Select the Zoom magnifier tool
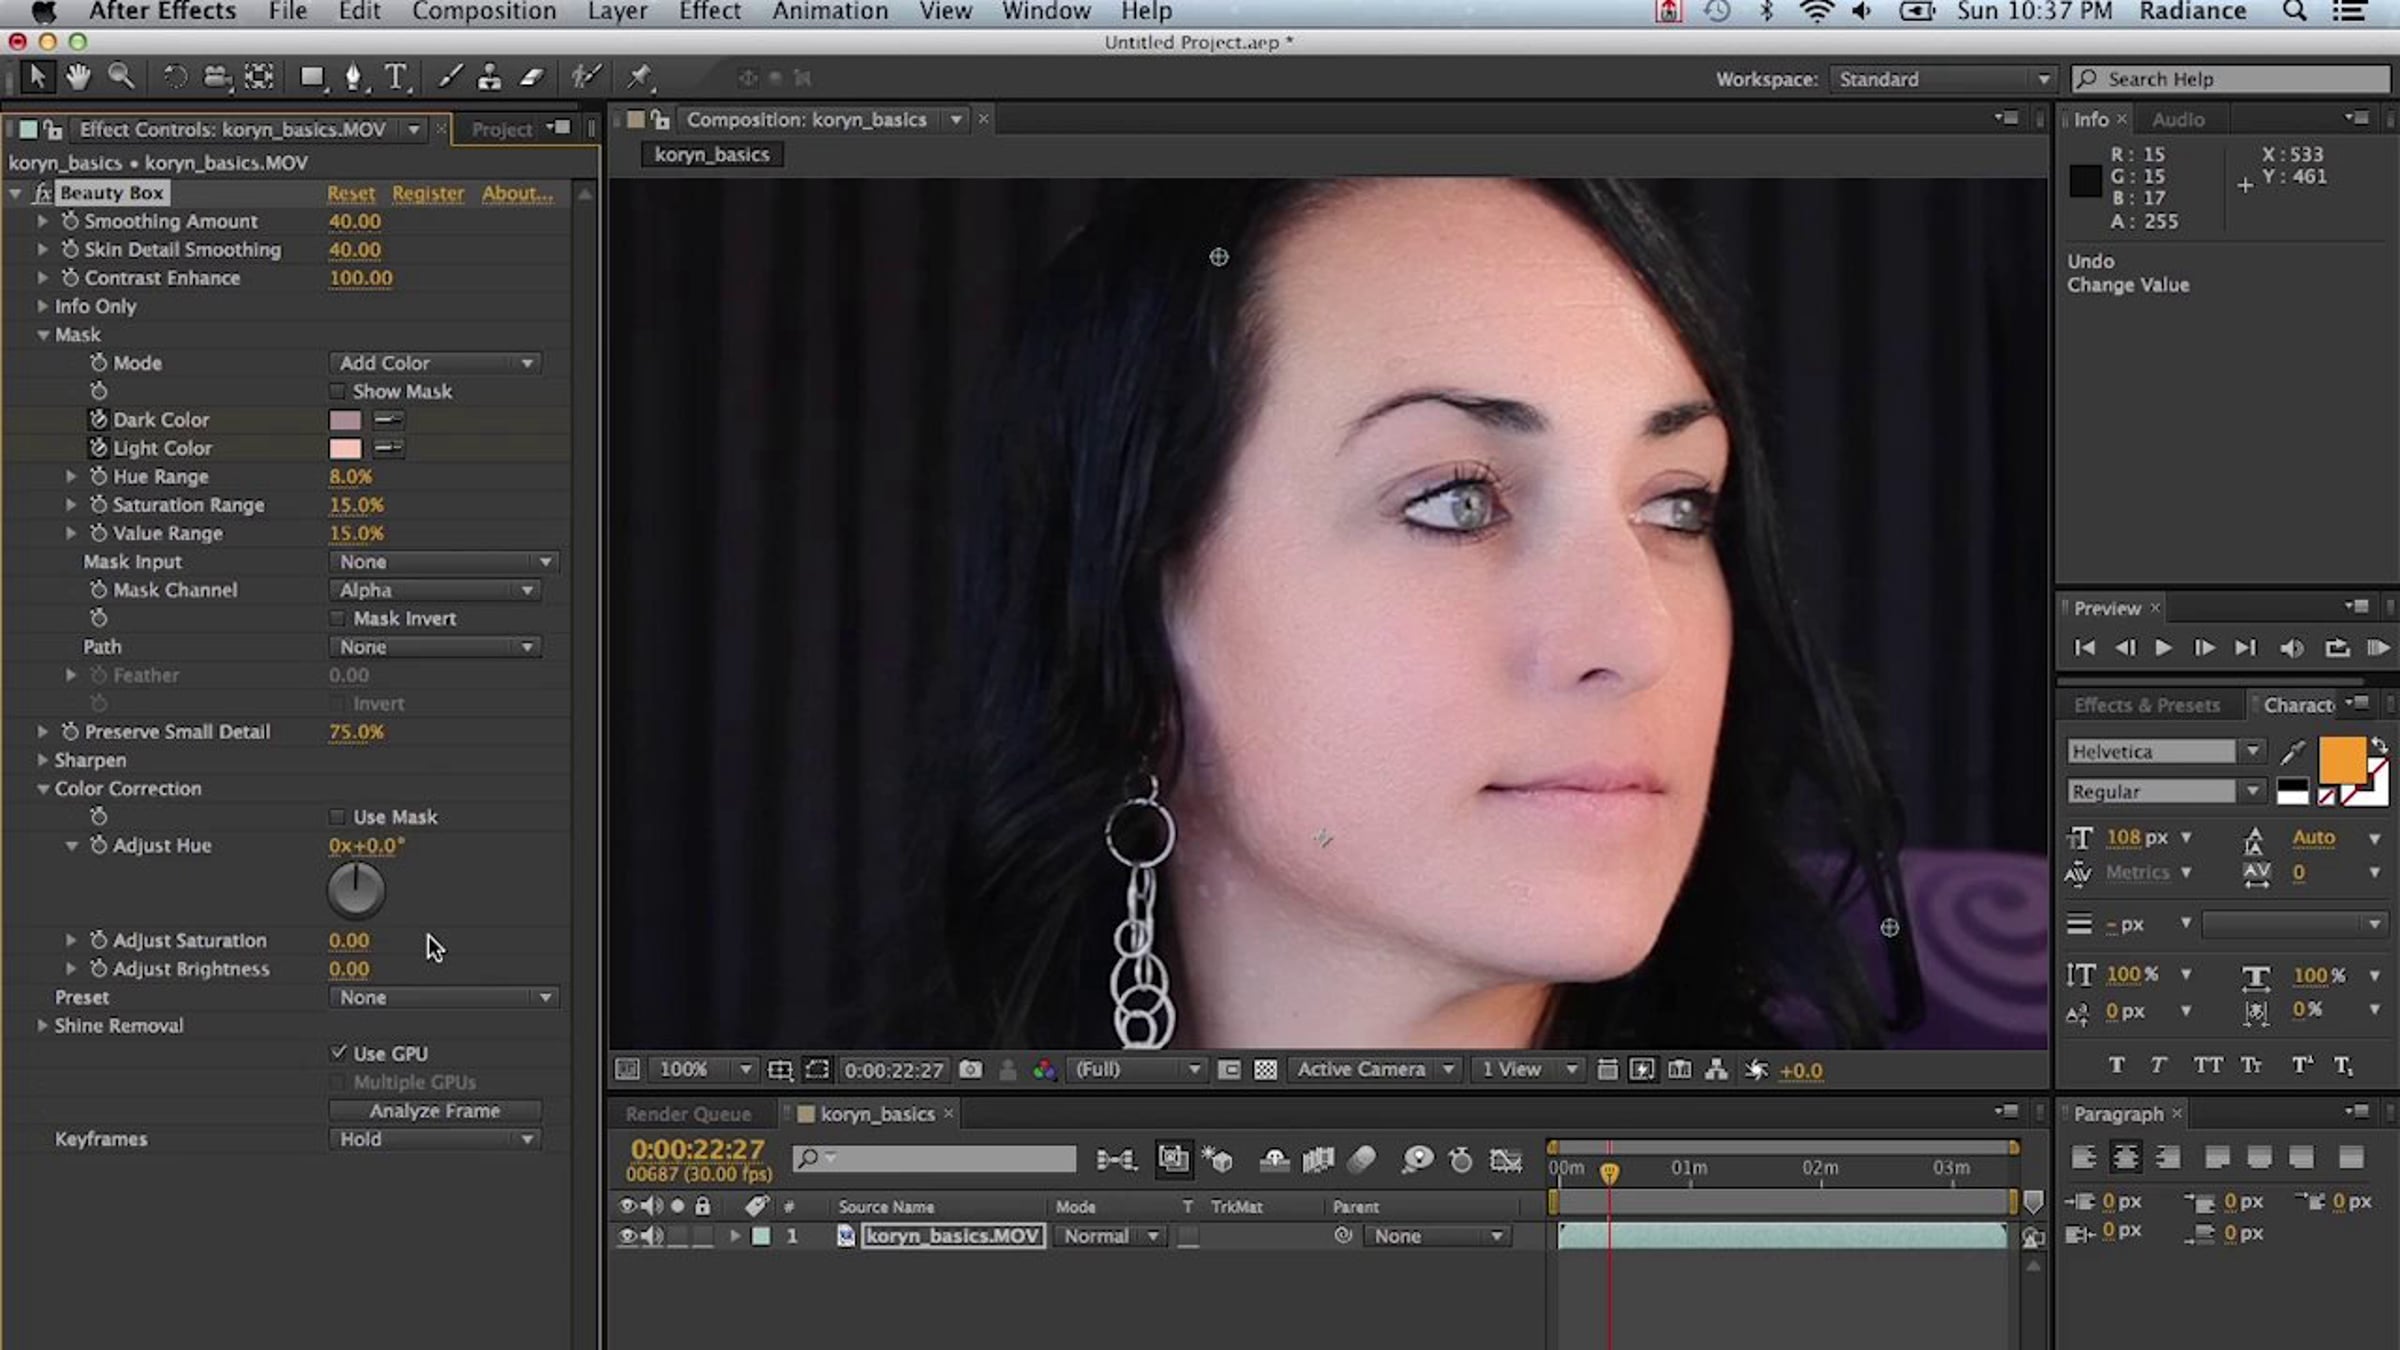The image size is (2400, 1350). (x=121, y=77)
